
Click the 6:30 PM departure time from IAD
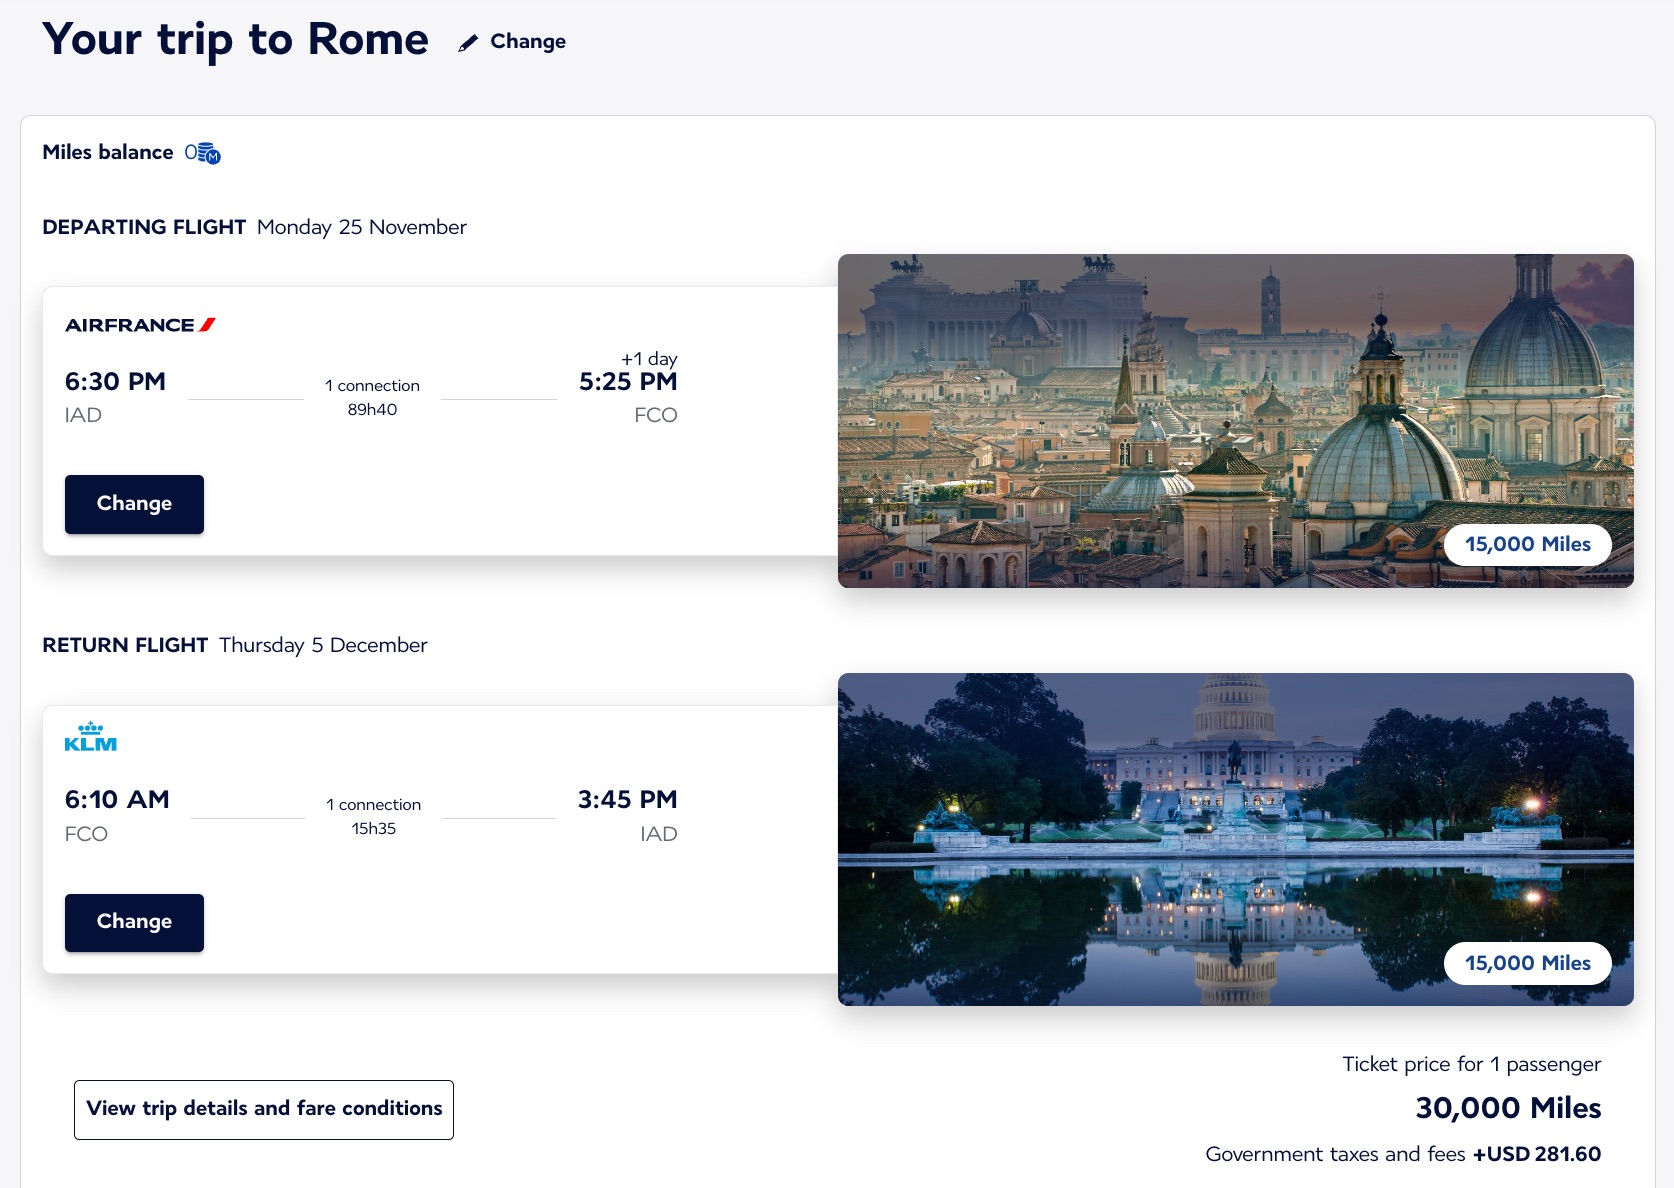(115, 382)
